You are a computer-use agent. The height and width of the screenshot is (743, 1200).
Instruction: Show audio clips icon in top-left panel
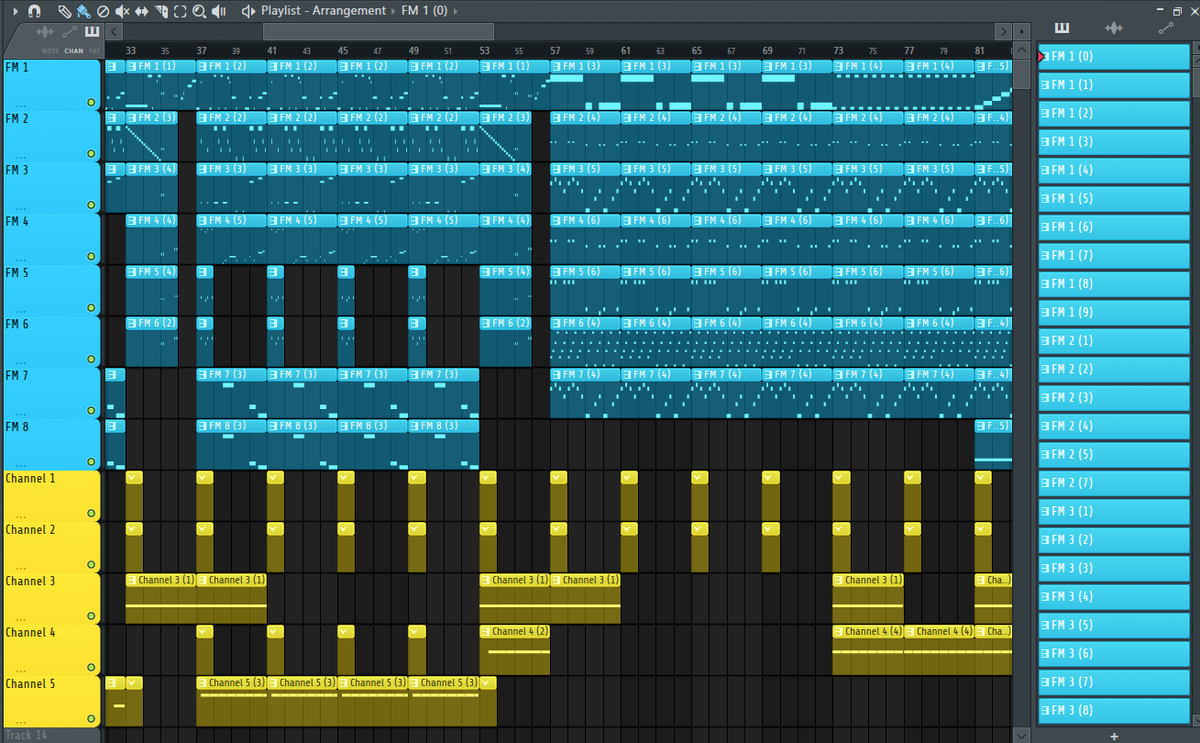tap(44, 33)
